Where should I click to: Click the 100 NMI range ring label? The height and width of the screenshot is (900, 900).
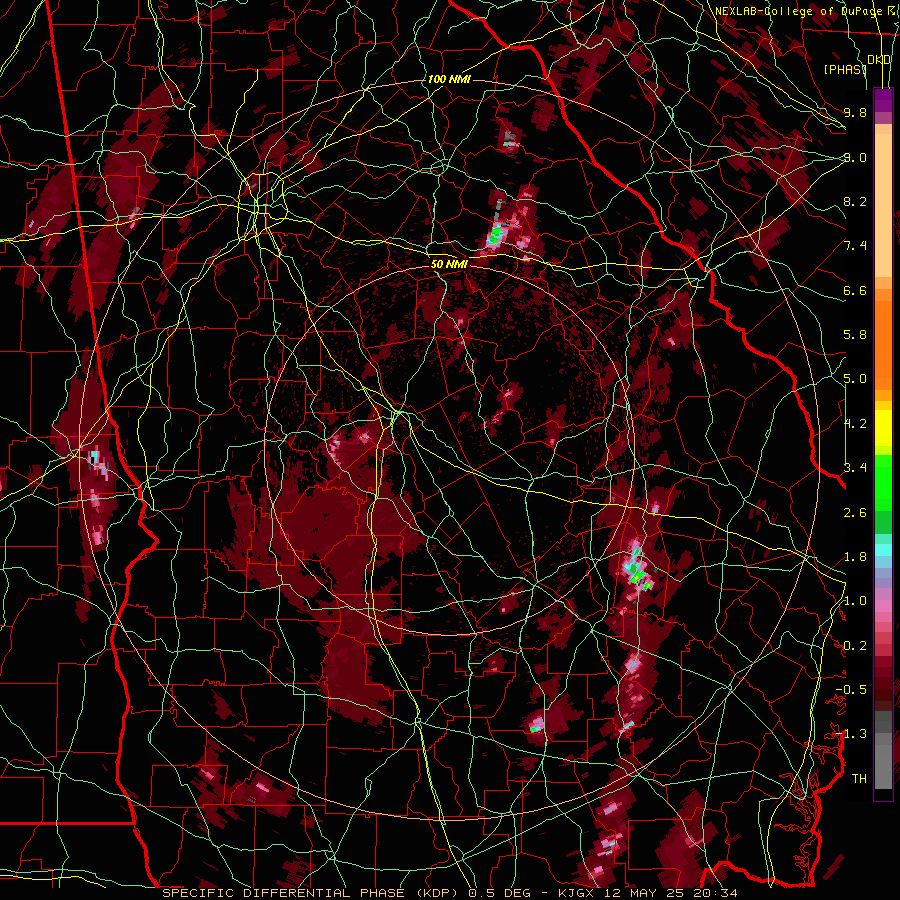pyautogui.click(x=449, y=79)
